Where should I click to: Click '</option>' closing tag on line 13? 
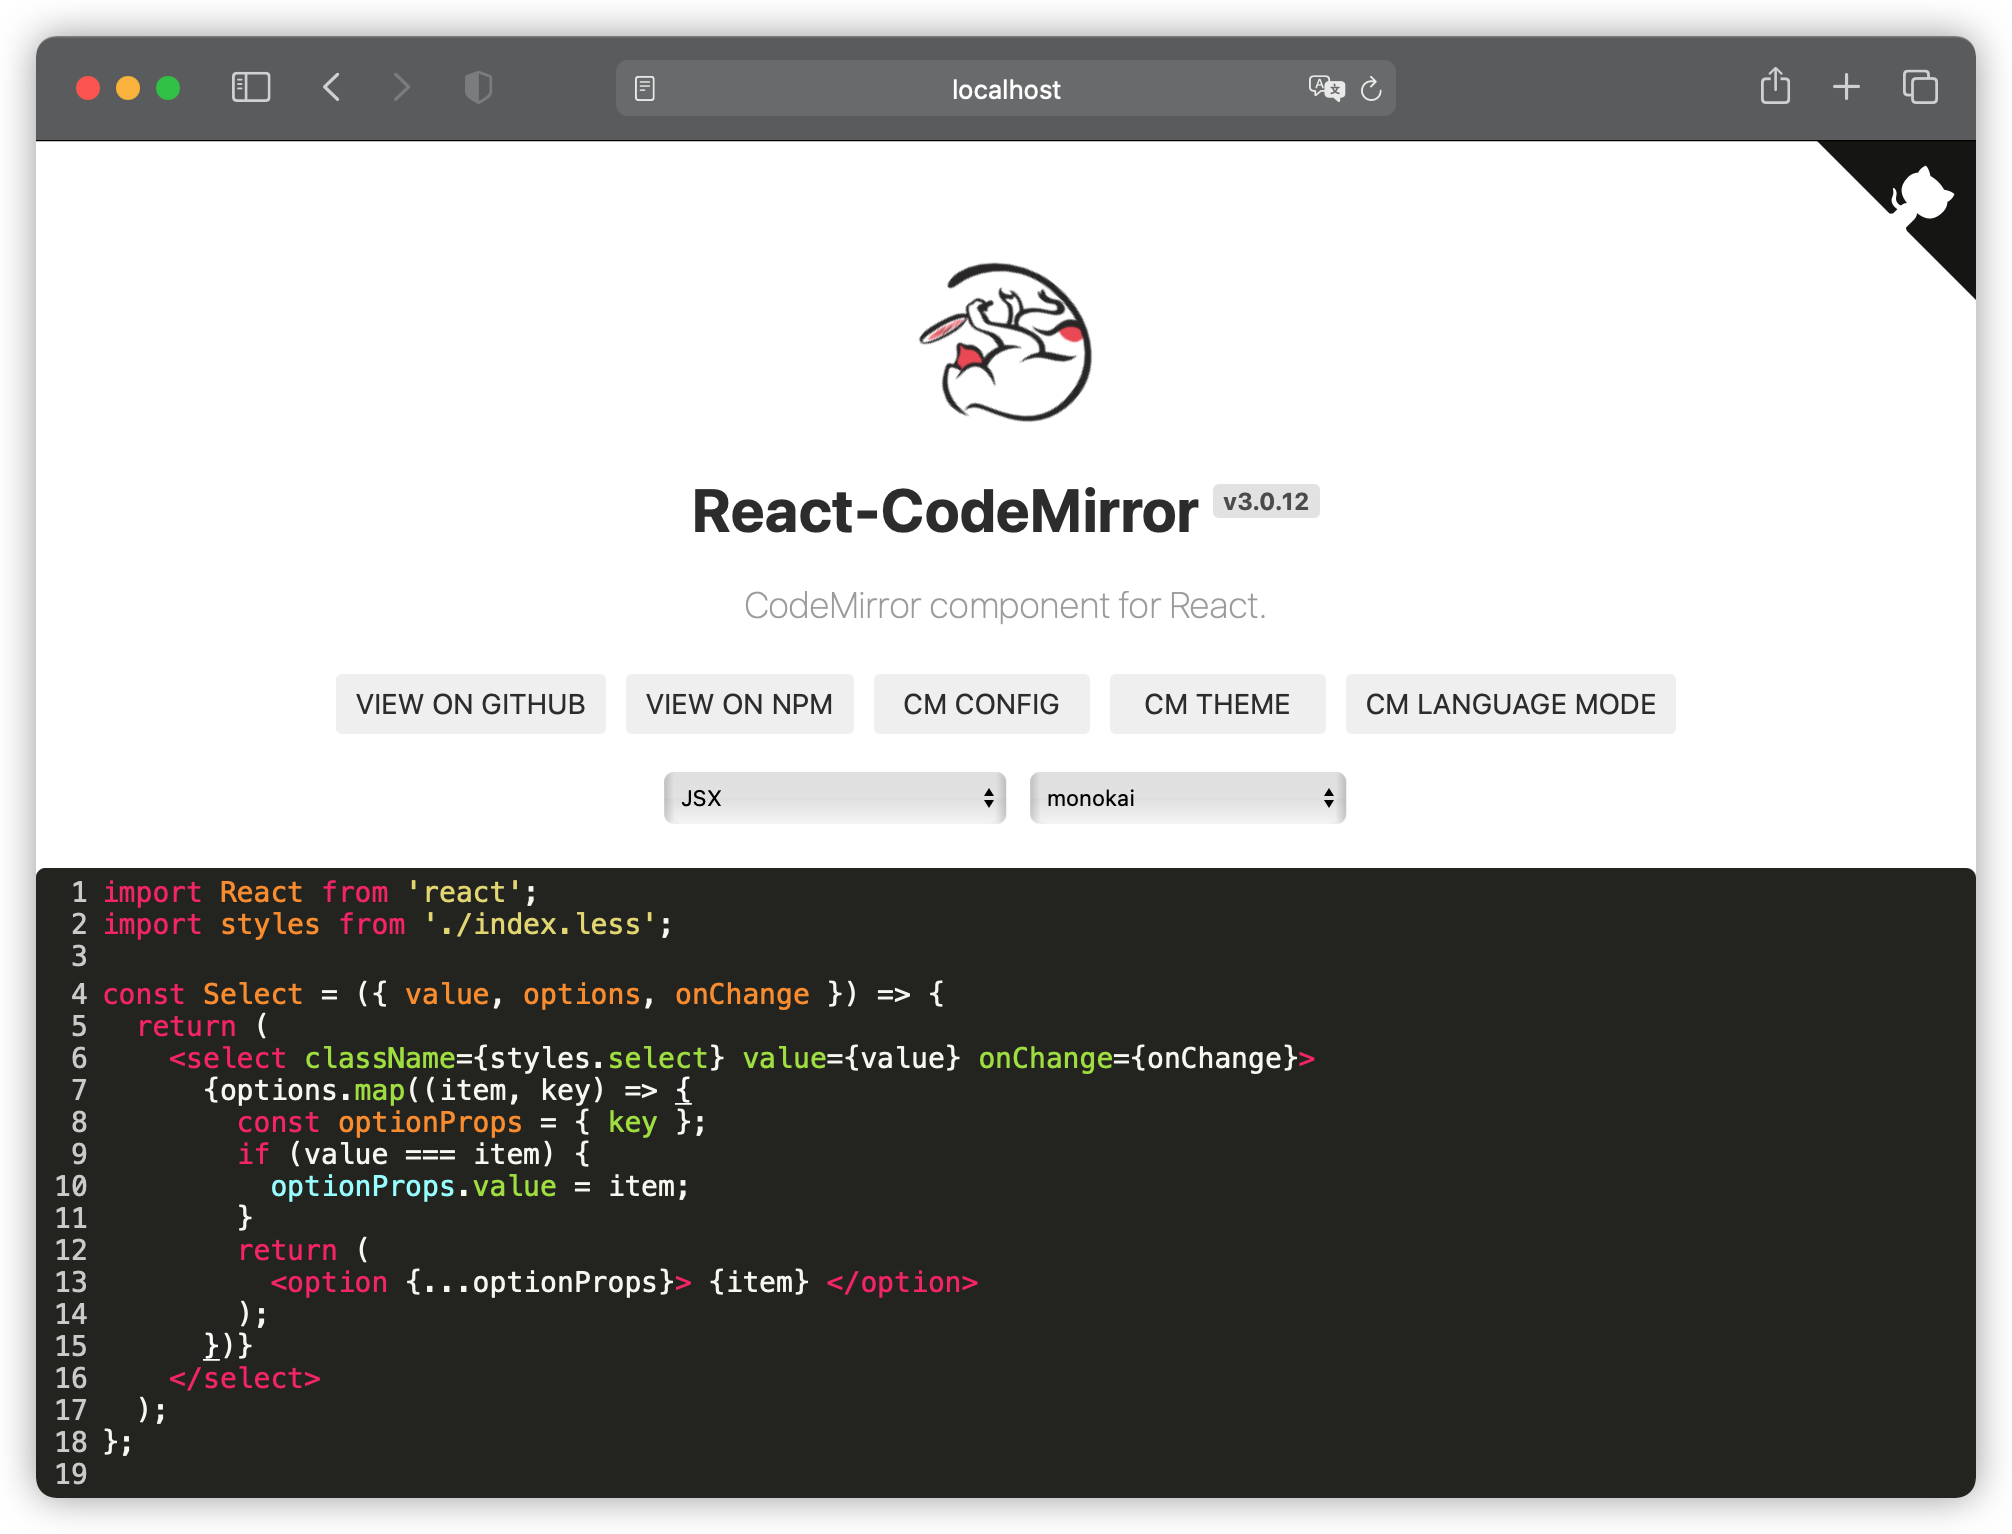point(902,1282)
